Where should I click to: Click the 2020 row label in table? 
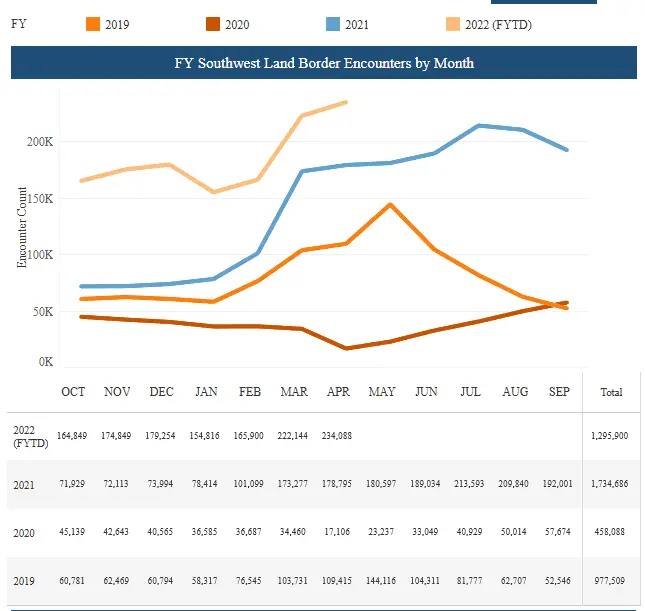pos(23,534)
